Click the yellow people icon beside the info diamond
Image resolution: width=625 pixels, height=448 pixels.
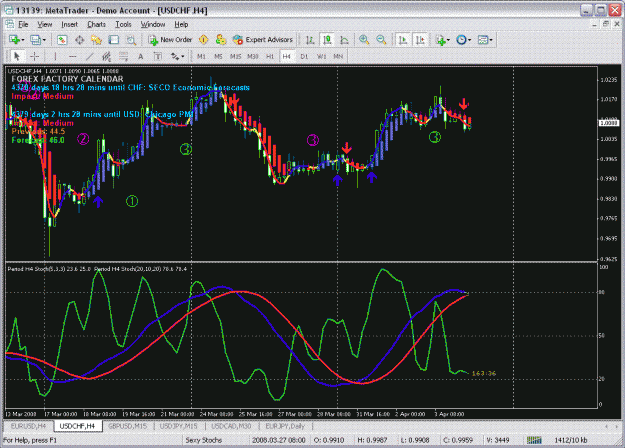click(220, 39)
